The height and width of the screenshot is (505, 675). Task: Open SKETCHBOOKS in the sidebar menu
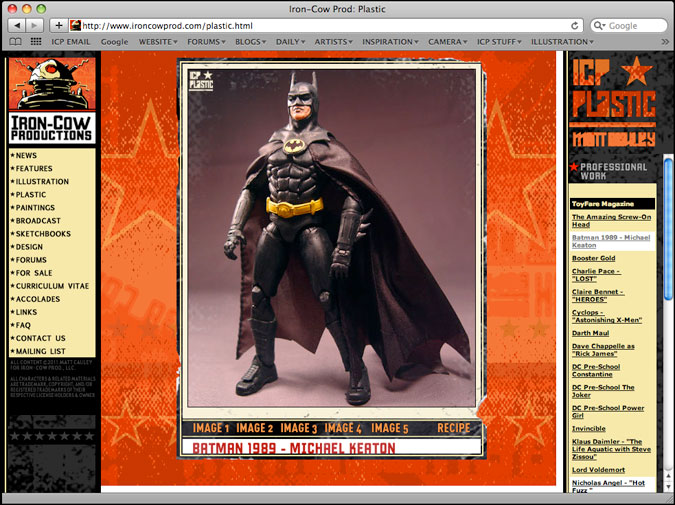tap(43, 234)
